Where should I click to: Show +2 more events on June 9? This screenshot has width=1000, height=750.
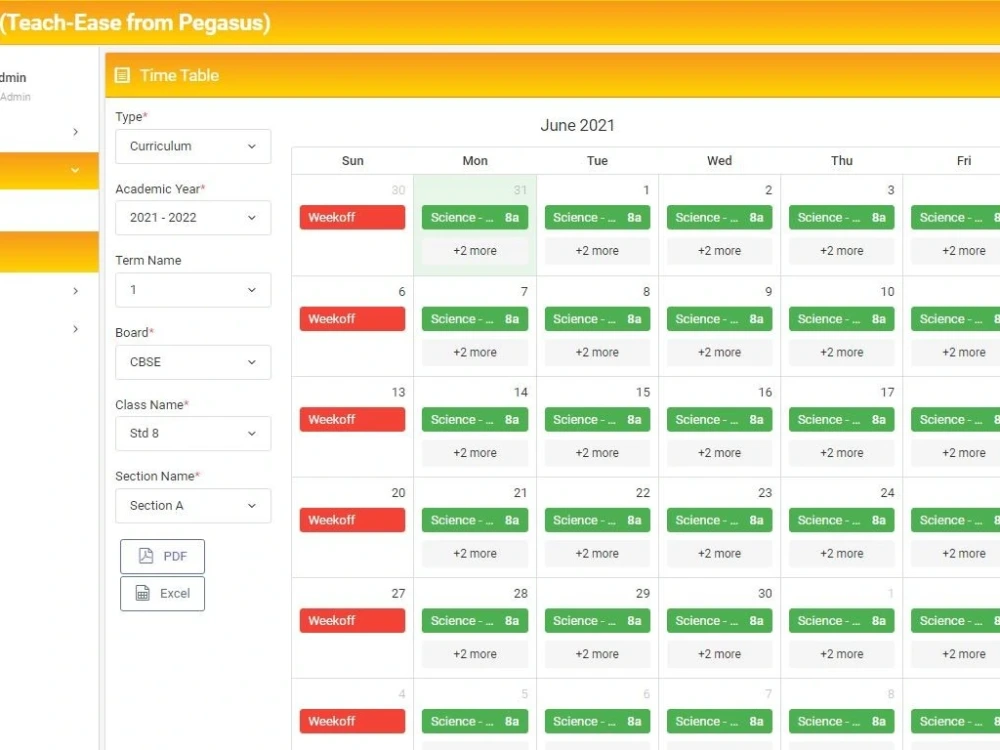(719, 352)
